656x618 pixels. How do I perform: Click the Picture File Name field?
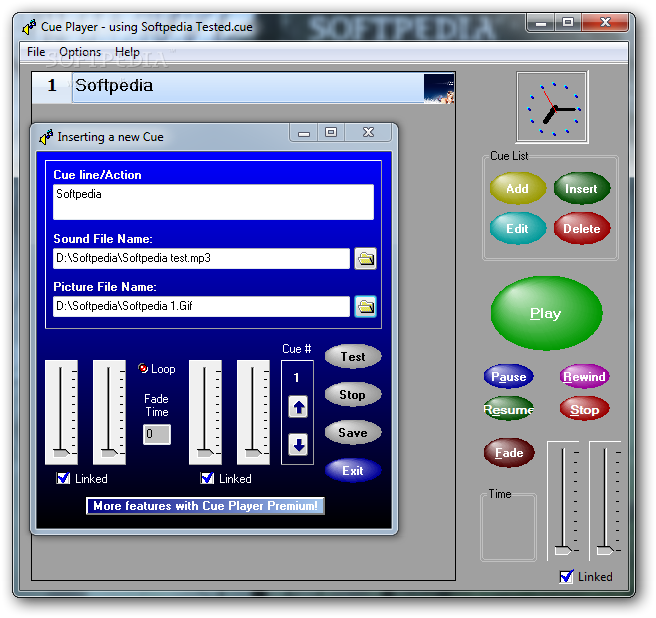pos(201,307)
